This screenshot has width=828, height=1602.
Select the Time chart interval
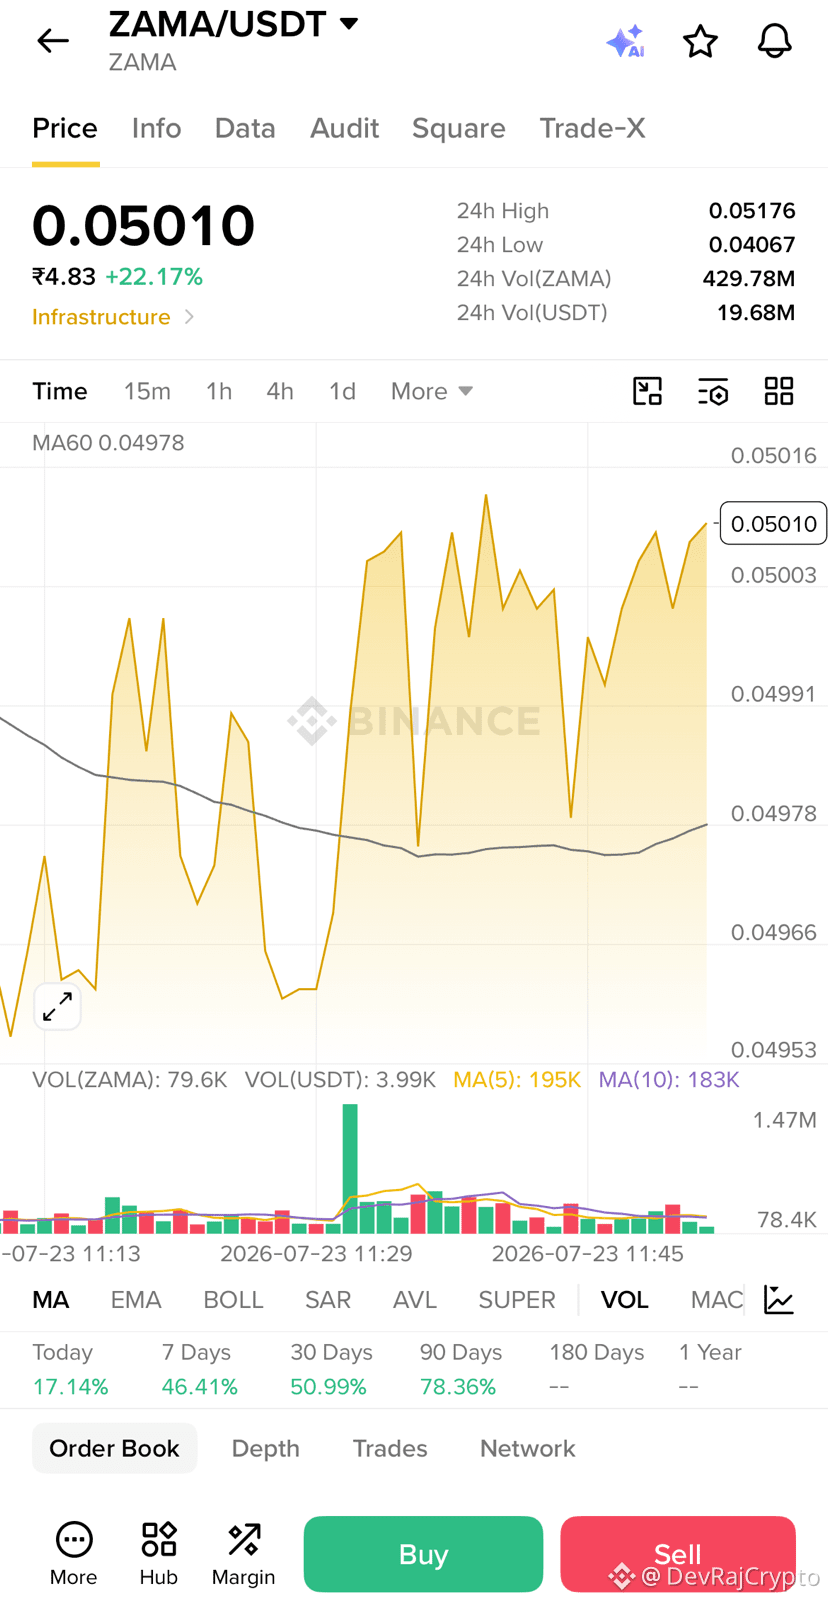[60, 391]
